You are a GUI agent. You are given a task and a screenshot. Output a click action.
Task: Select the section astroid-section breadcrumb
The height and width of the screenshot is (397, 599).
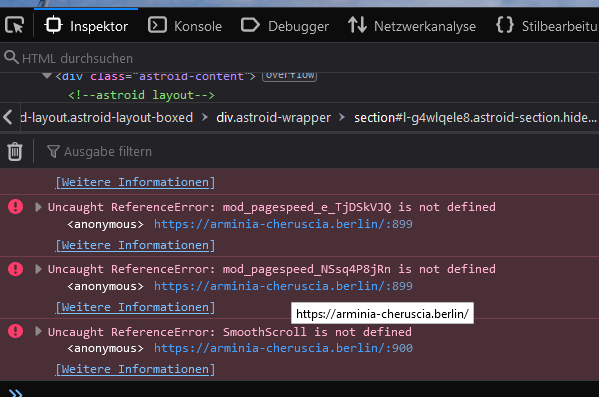pyautogui.click(x=475, y=117)
